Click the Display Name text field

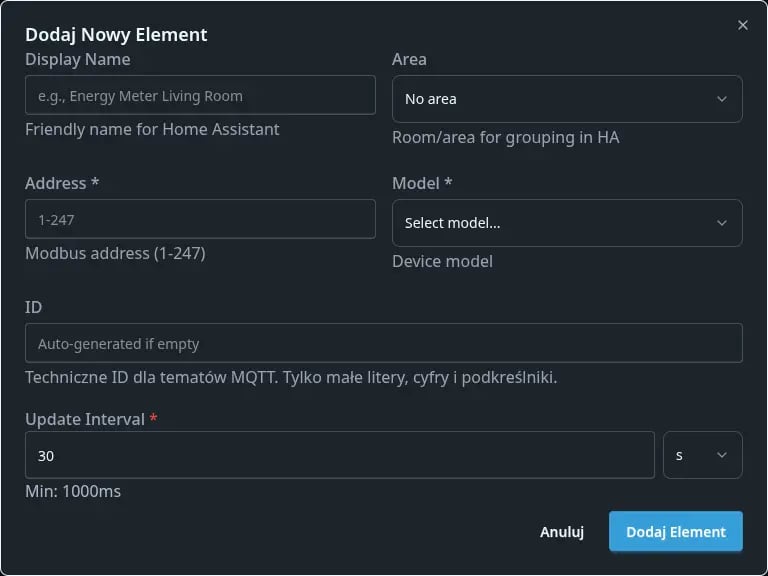coord(200,97)
